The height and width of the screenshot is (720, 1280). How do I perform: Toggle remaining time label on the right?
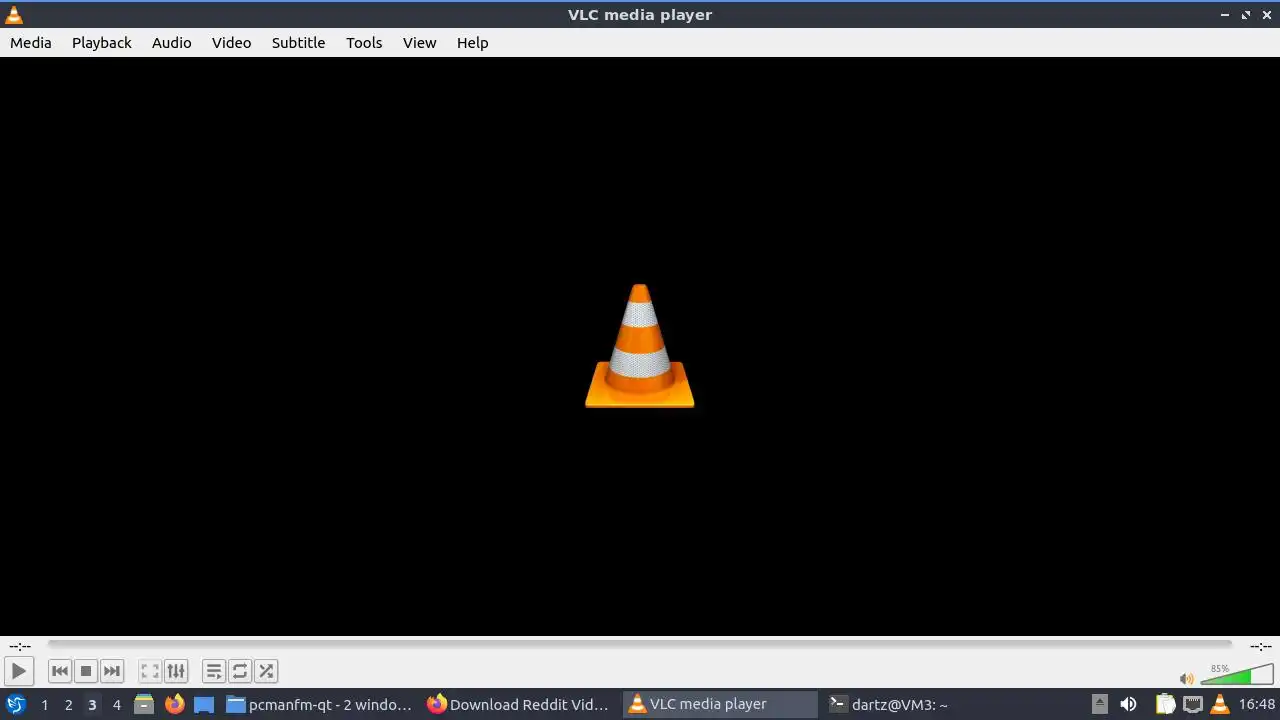1260,646
